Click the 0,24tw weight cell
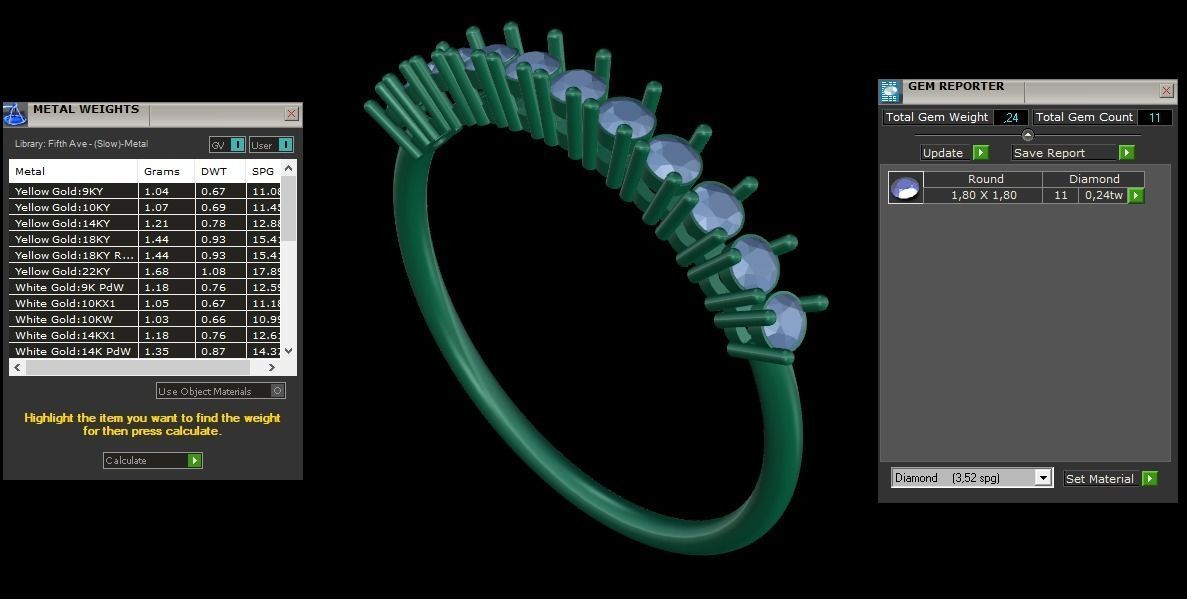This screenshot has width=1187, height=599. point(1103,195)
